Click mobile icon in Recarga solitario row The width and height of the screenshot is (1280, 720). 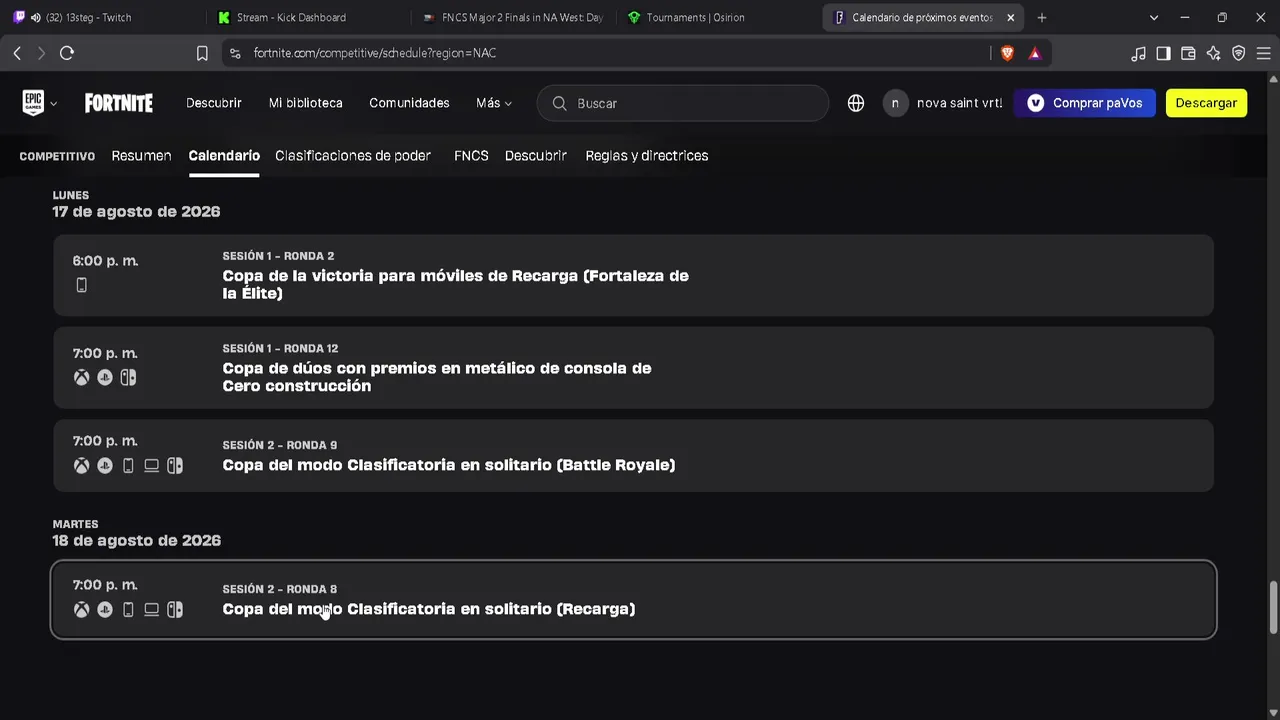coord(128,610)
